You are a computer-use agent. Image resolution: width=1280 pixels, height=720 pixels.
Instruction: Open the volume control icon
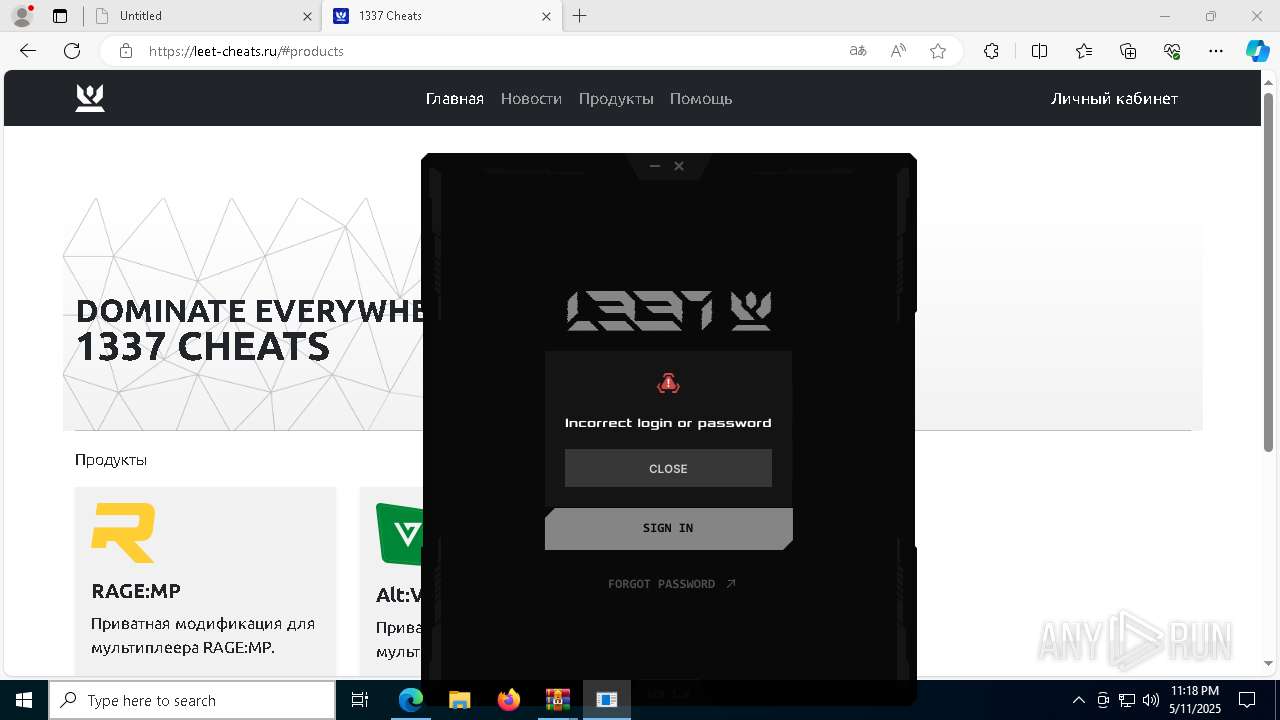1151,700
